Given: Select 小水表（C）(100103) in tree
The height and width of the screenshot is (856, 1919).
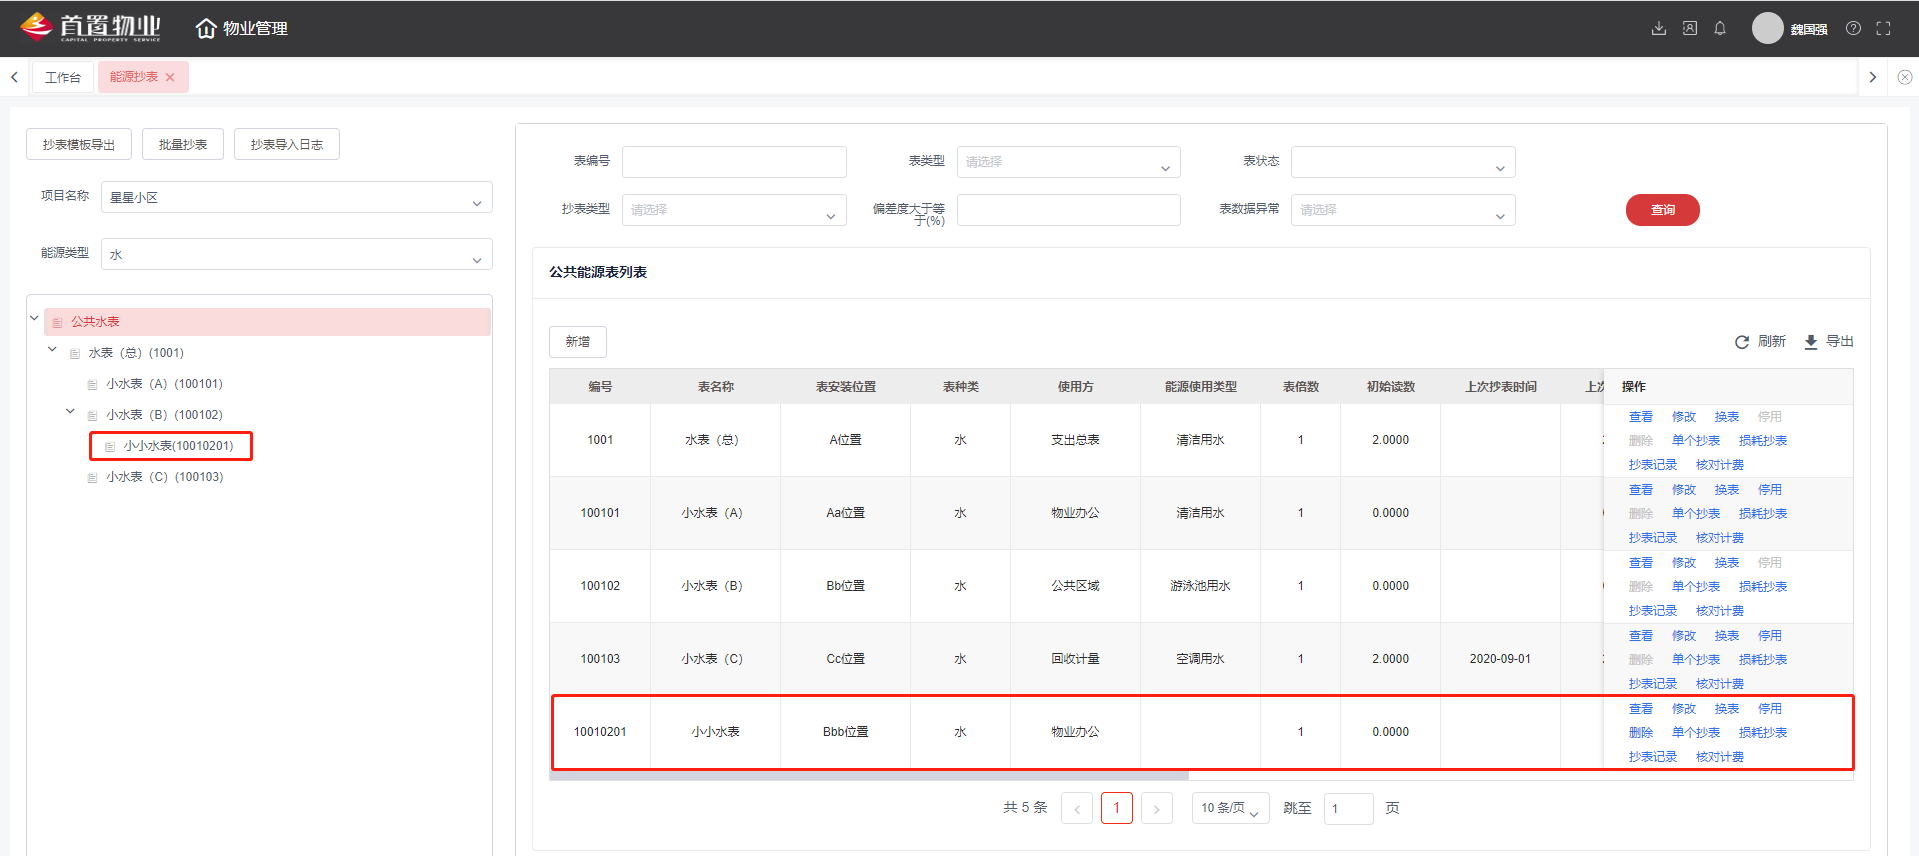Looking at the screenshot, I should (165, 477).
